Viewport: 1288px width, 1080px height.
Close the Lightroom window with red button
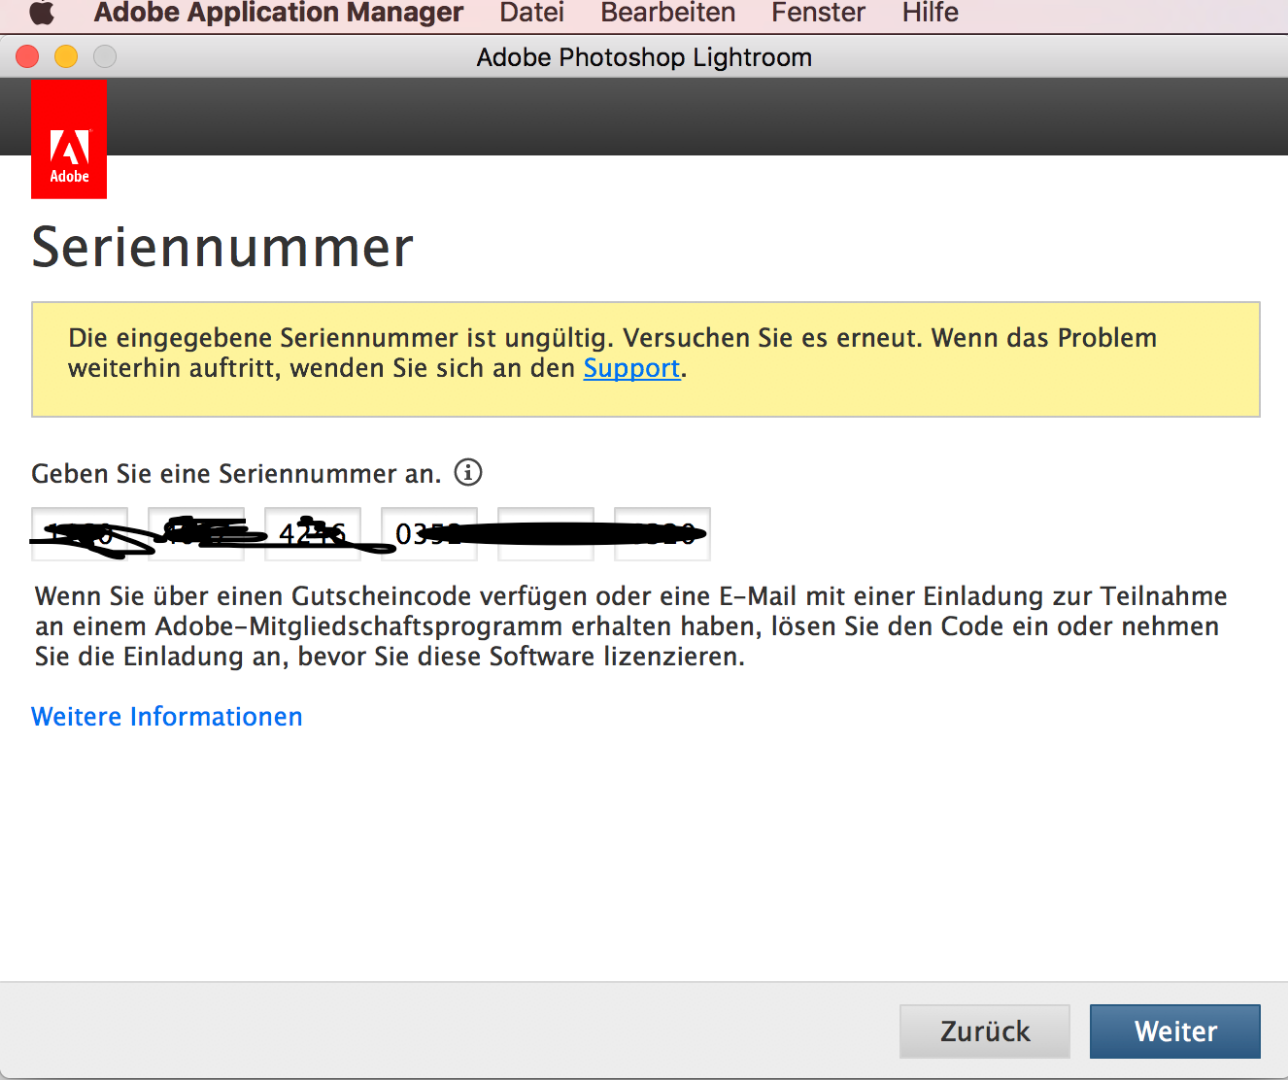(x=28, y=57)
